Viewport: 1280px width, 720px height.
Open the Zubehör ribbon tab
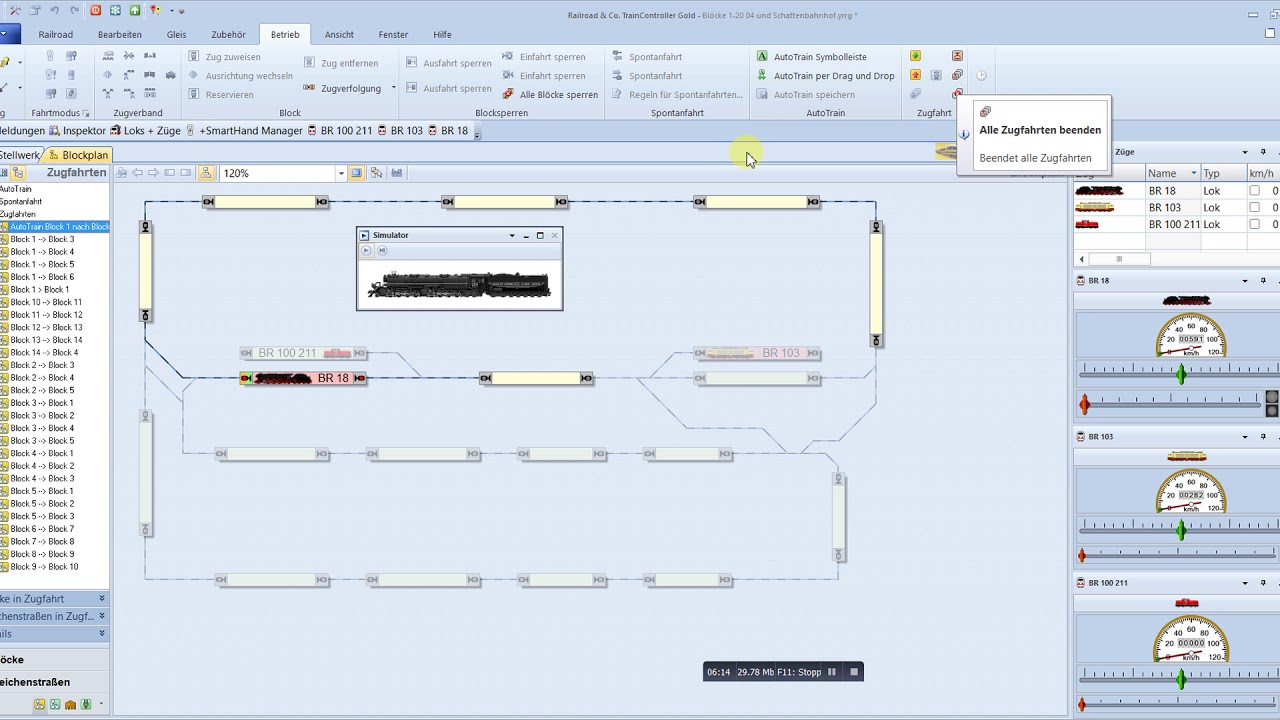[x=229, y=34]
